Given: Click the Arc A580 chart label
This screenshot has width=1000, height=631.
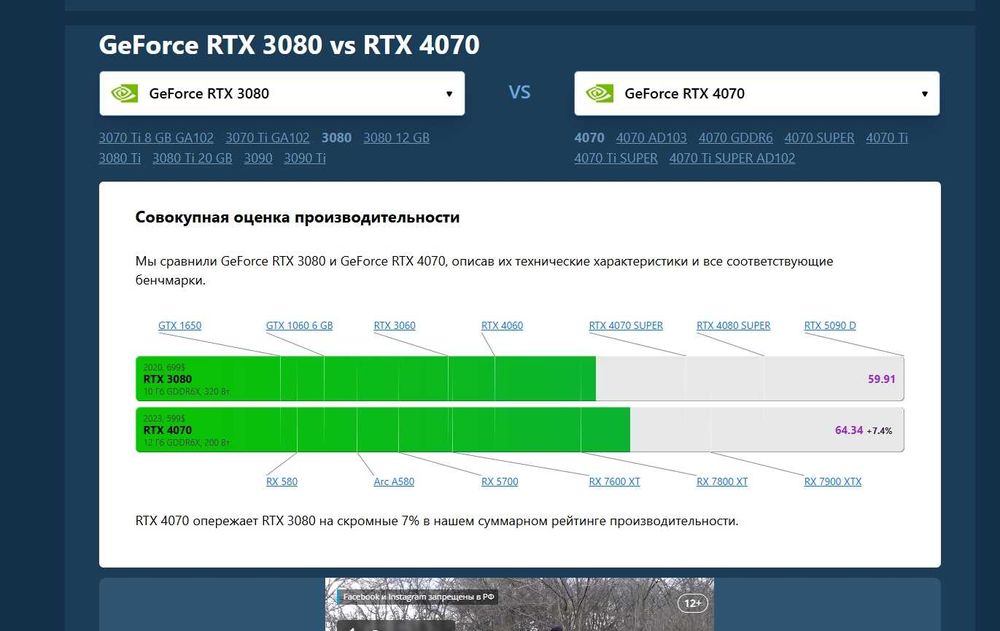Looking at the screenshot, I should tap(393, 482).
